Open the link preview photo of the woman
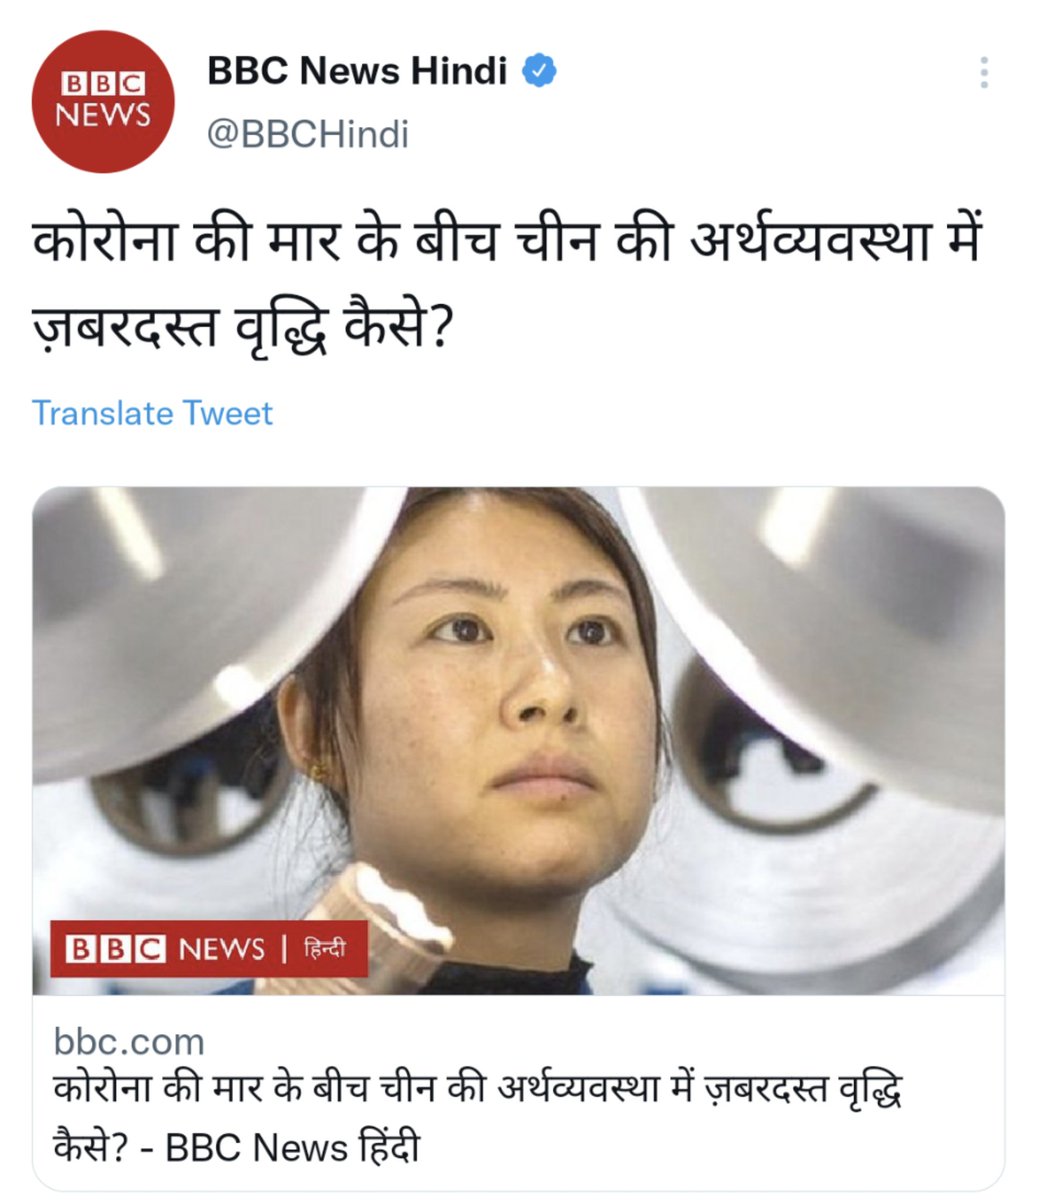The height and width of the screenshot is (1200, 1037). pos(518,741)
